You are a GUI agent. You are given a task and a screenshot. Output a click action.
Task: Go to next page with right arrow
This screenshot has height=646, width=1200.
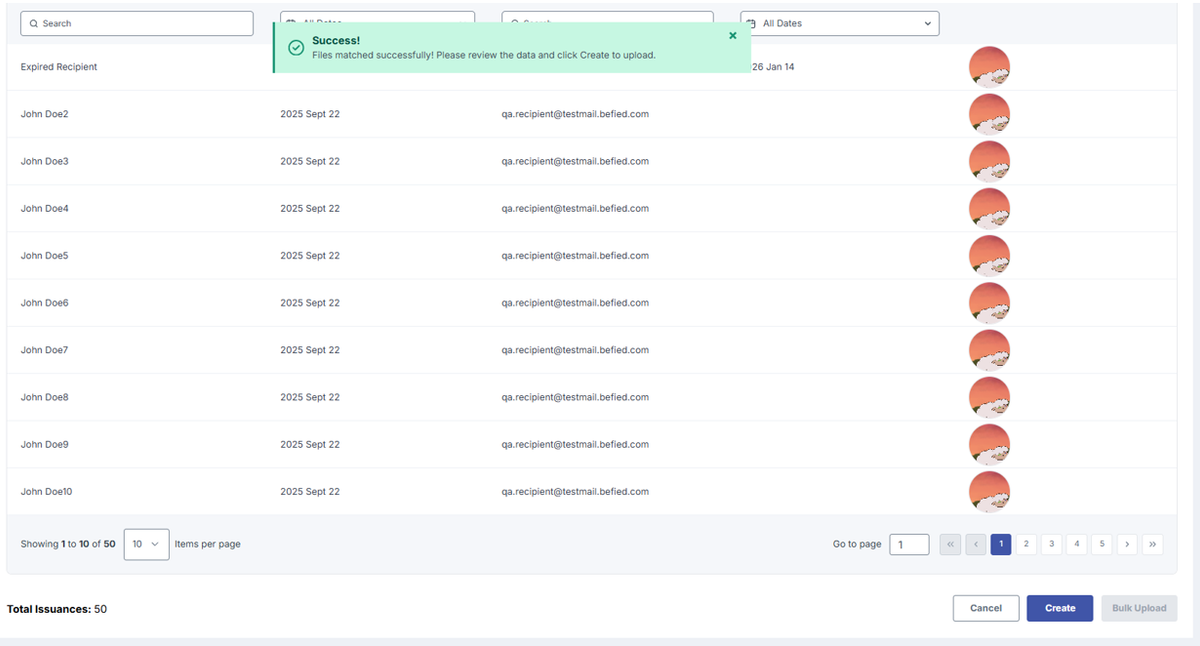(x=1127, y=544)
